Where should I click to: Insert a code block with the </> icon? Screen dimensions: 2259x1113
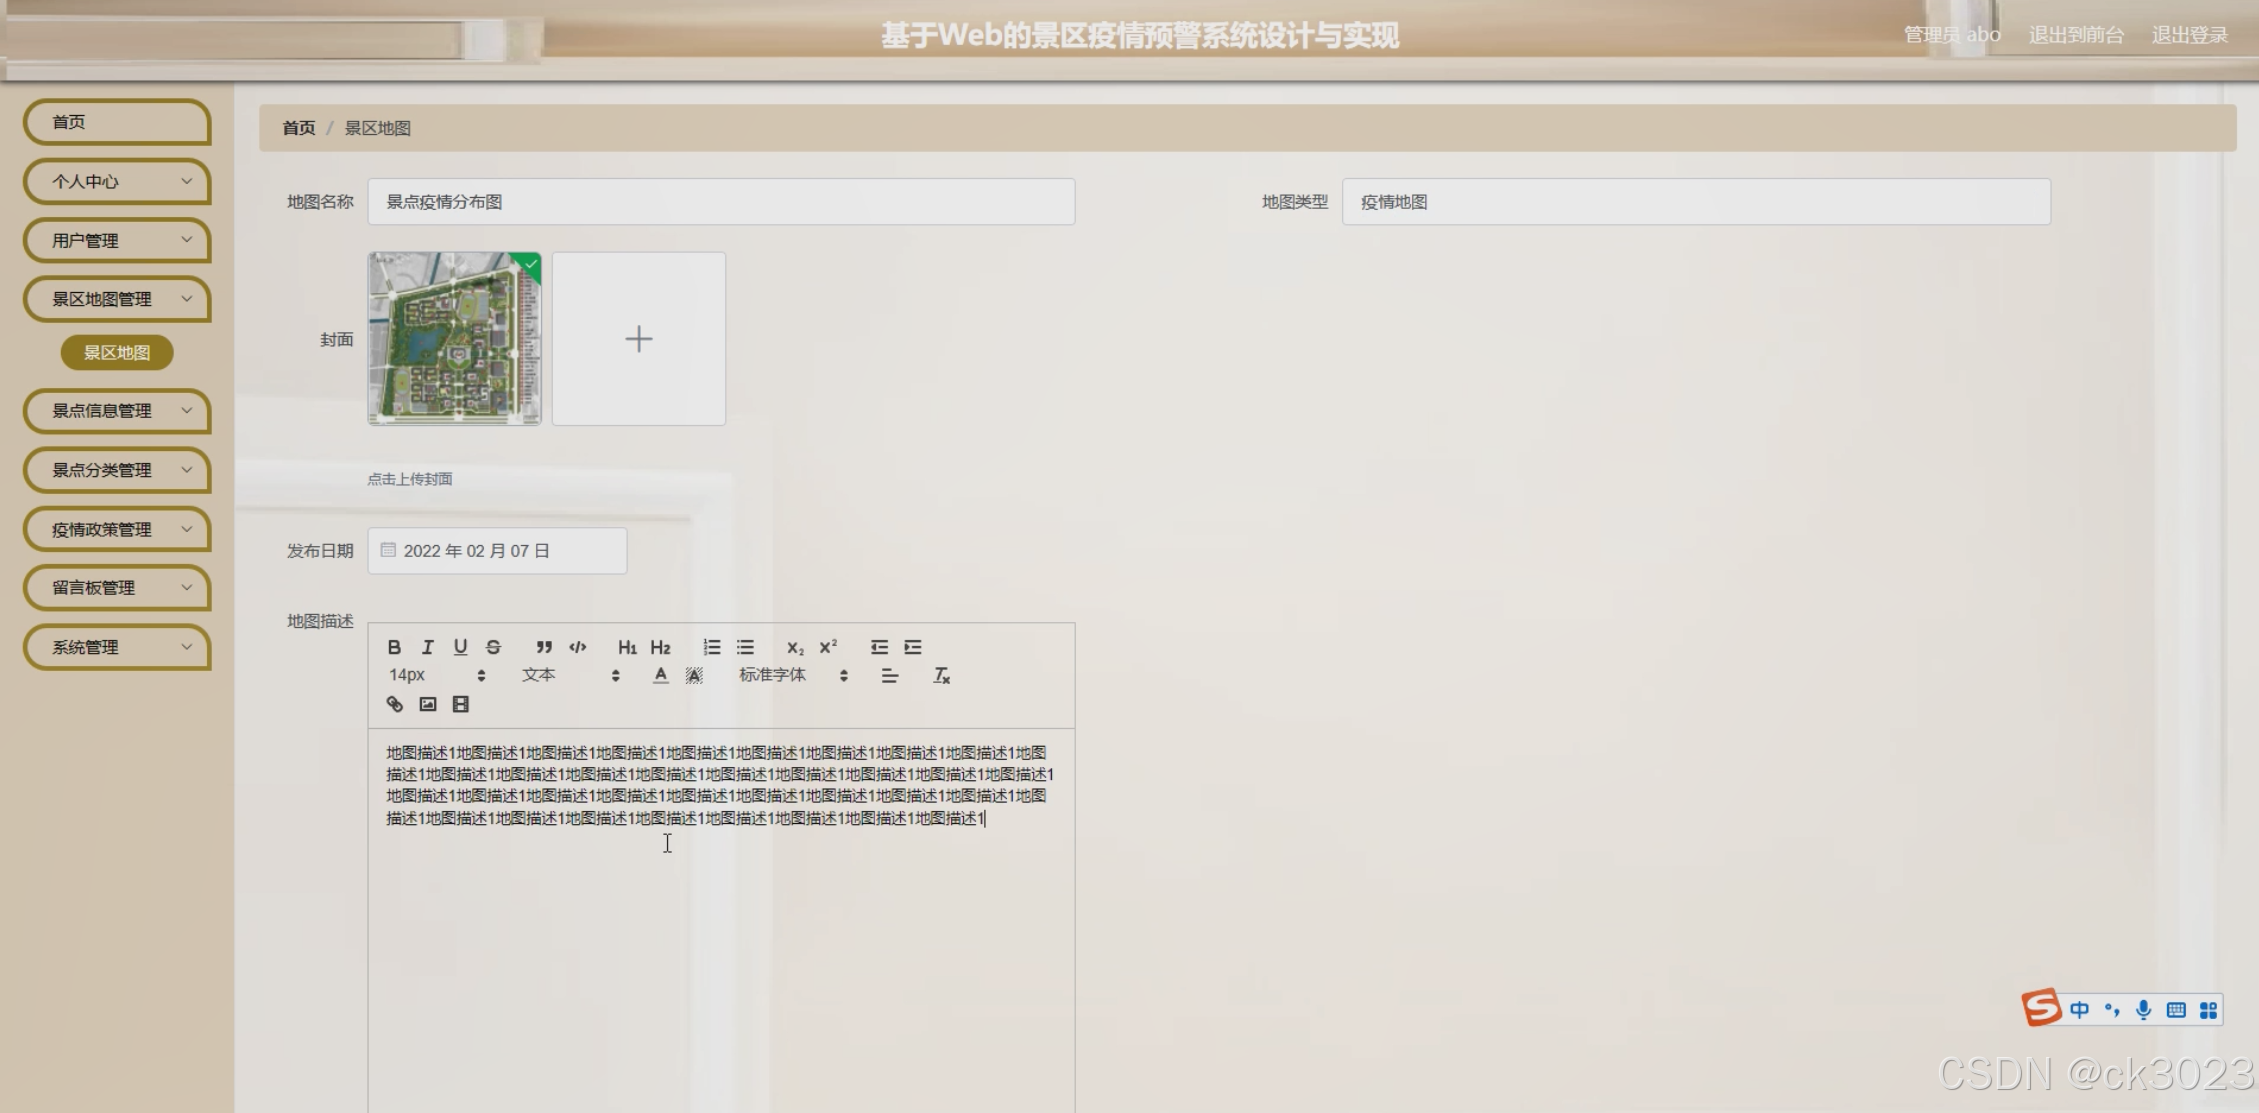pos(577,647)
